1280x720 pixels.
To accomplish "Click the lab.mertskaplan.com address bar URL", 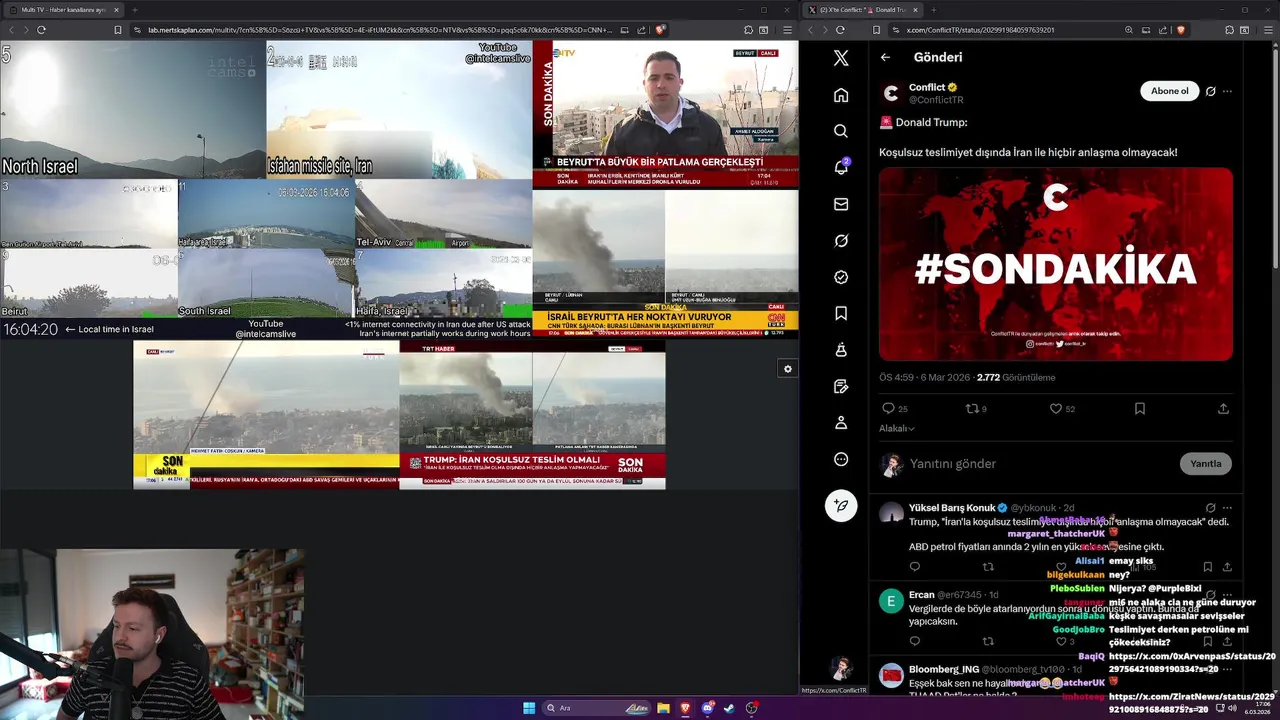I will click(x=380, y=30).
